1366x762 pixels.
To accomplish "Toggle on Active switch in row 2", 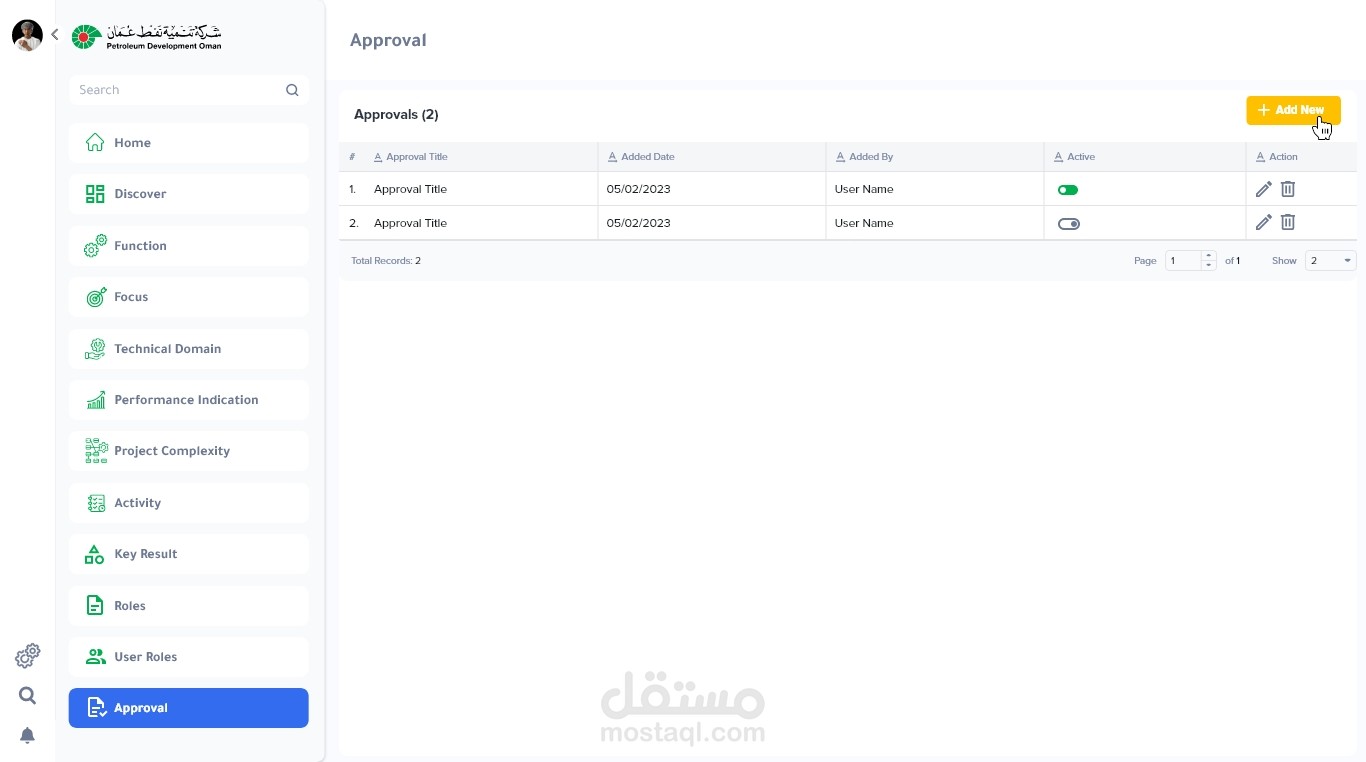I will [x=1069, y=224].
